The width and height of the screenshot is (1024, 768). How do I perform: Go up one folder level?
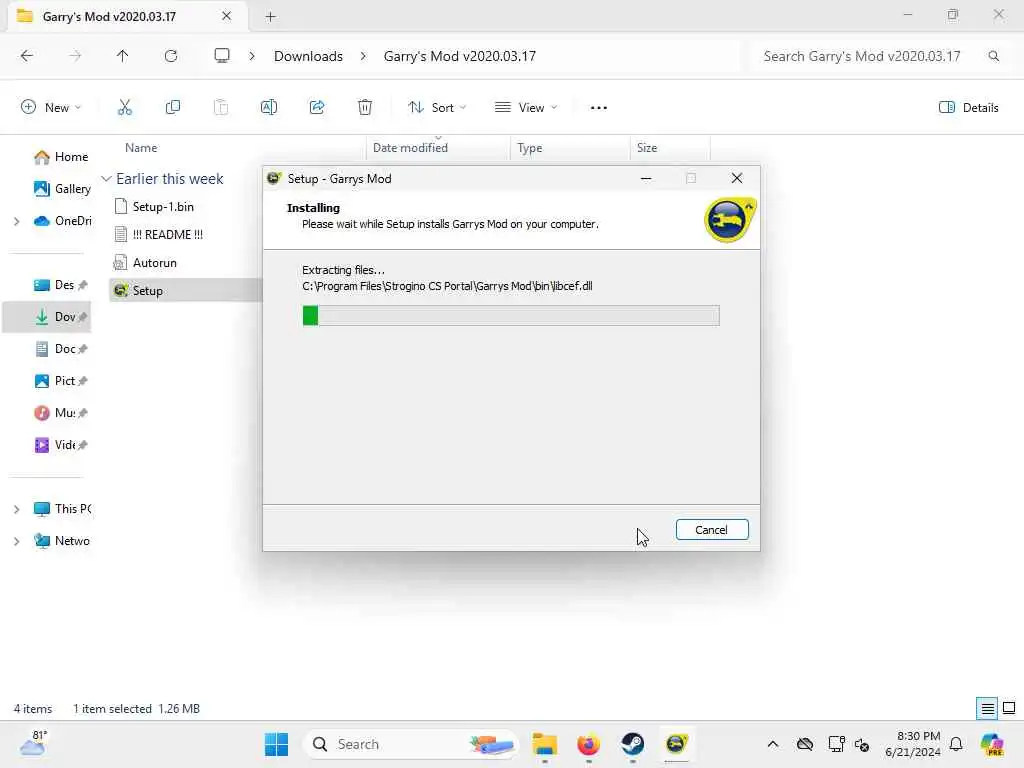coord(123,56)
